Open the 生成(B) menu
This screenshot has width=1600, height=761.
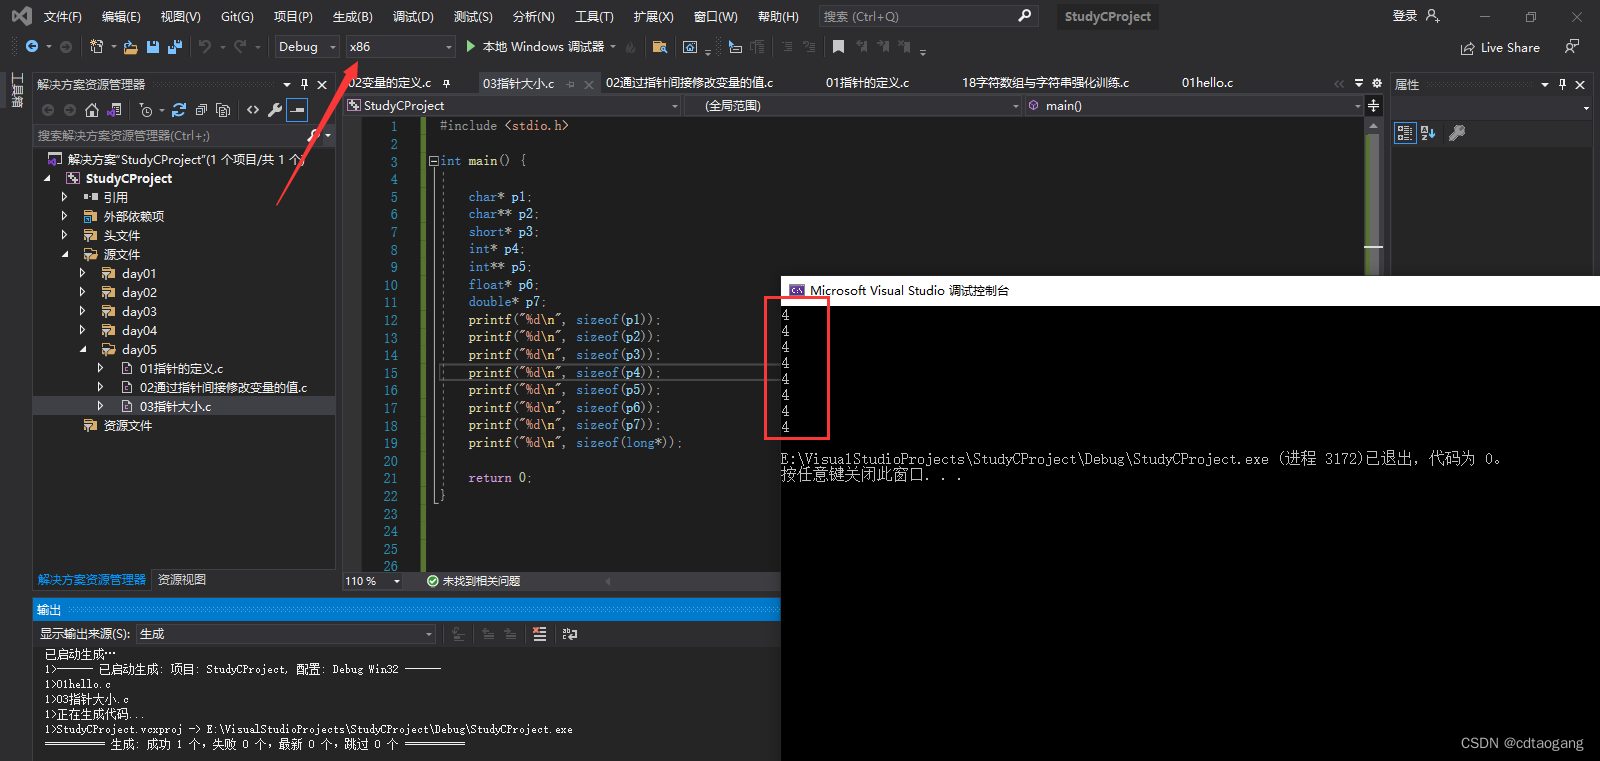[x=352, y=17]
